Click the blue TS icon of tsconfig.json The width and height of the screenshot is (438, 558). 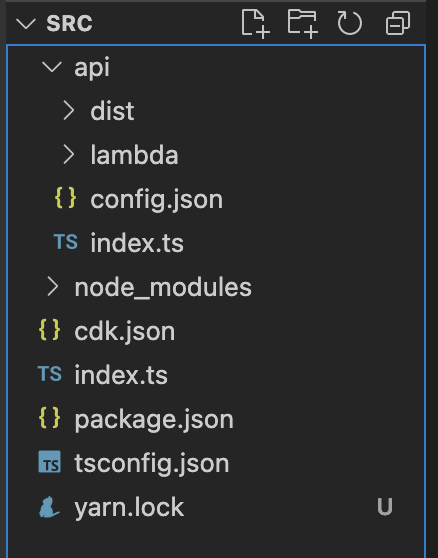(49, 462)
